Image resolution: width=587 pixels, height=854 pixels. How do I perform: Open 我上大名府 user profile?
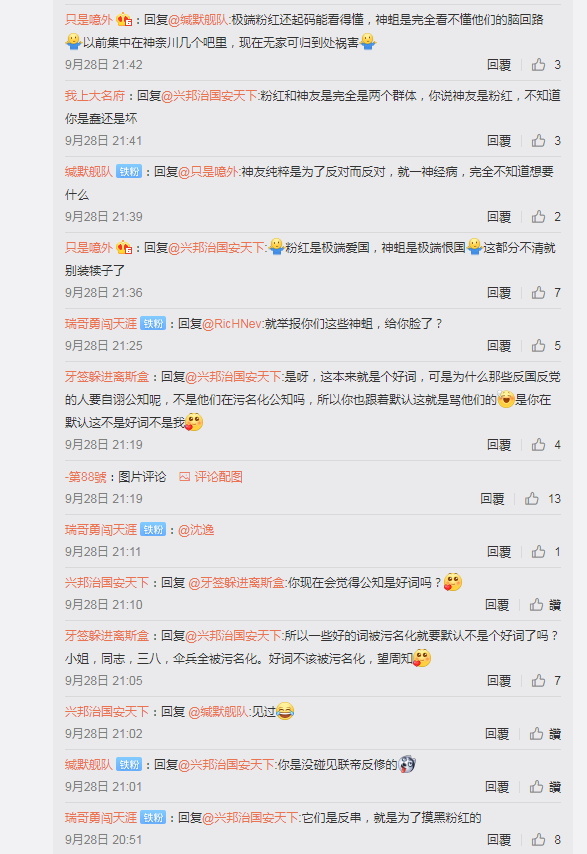coord(95,95)
